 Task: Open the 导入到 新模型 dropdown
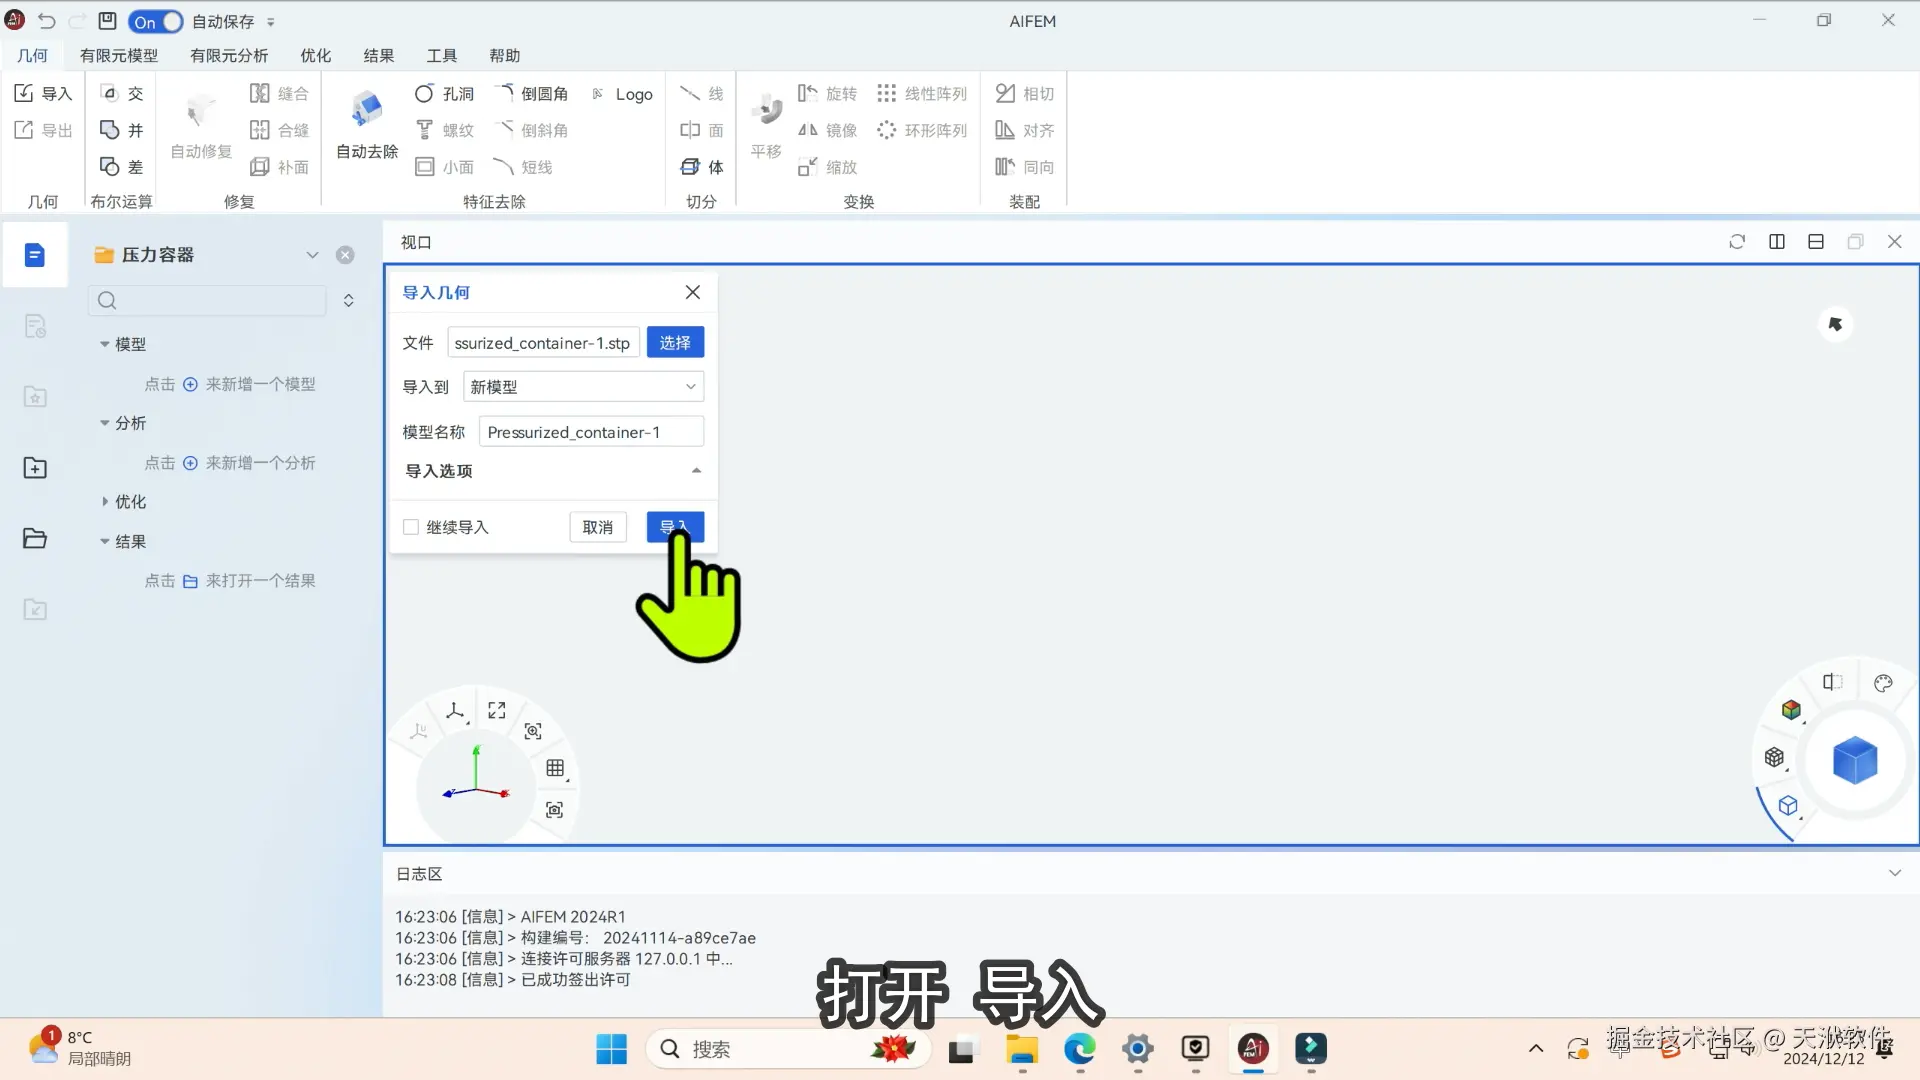[583, 387]
